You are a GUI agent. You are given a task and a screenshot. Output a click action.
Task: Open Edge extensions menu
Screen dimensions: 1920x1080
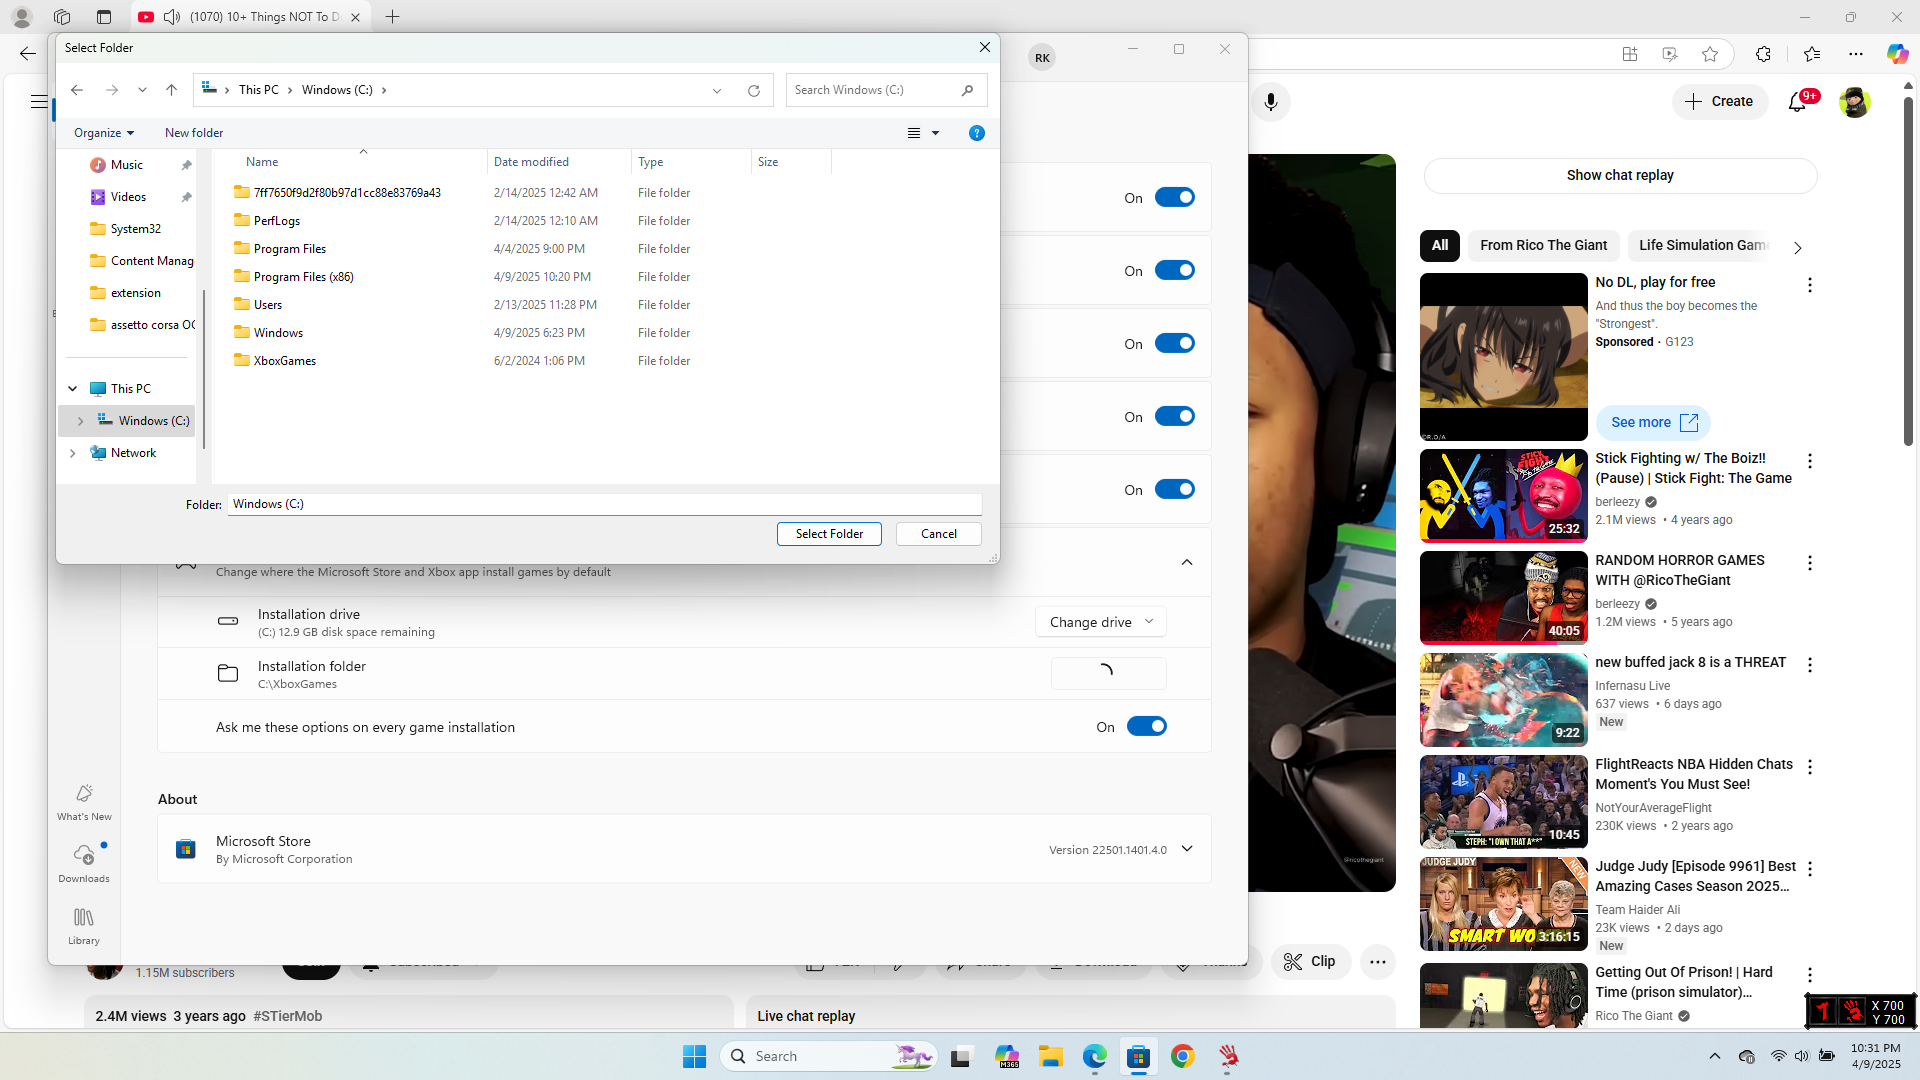point(1763,54)
